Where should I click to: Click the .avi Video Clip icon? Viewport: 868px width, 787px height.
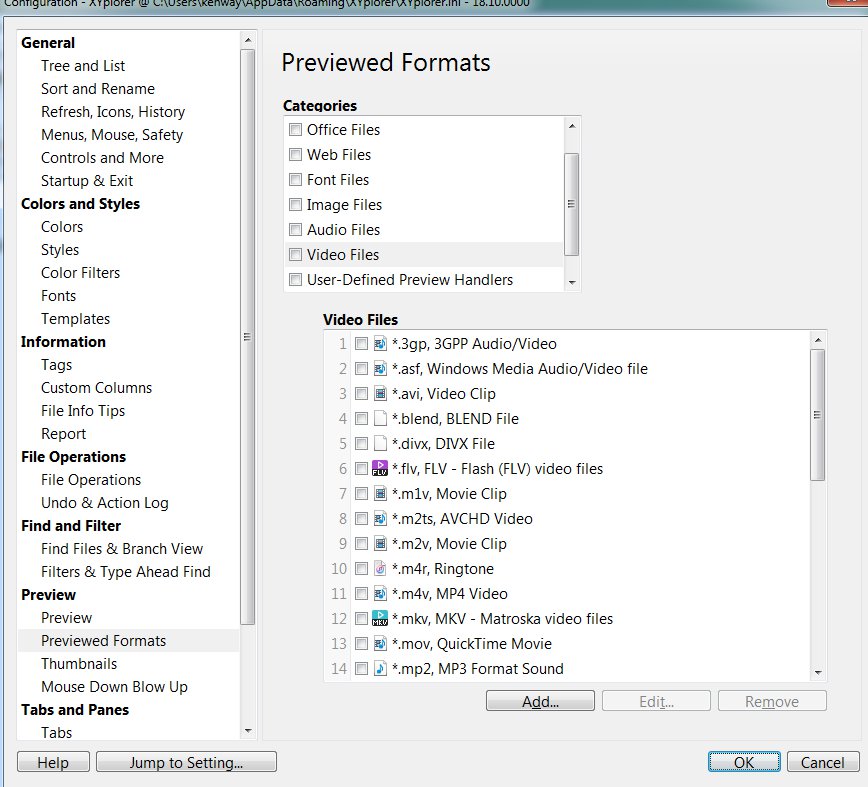380,393
